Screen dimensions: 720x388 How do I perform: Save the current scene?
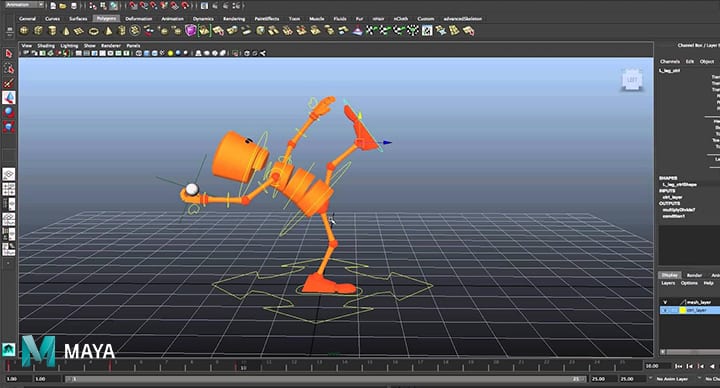(73, 6)
